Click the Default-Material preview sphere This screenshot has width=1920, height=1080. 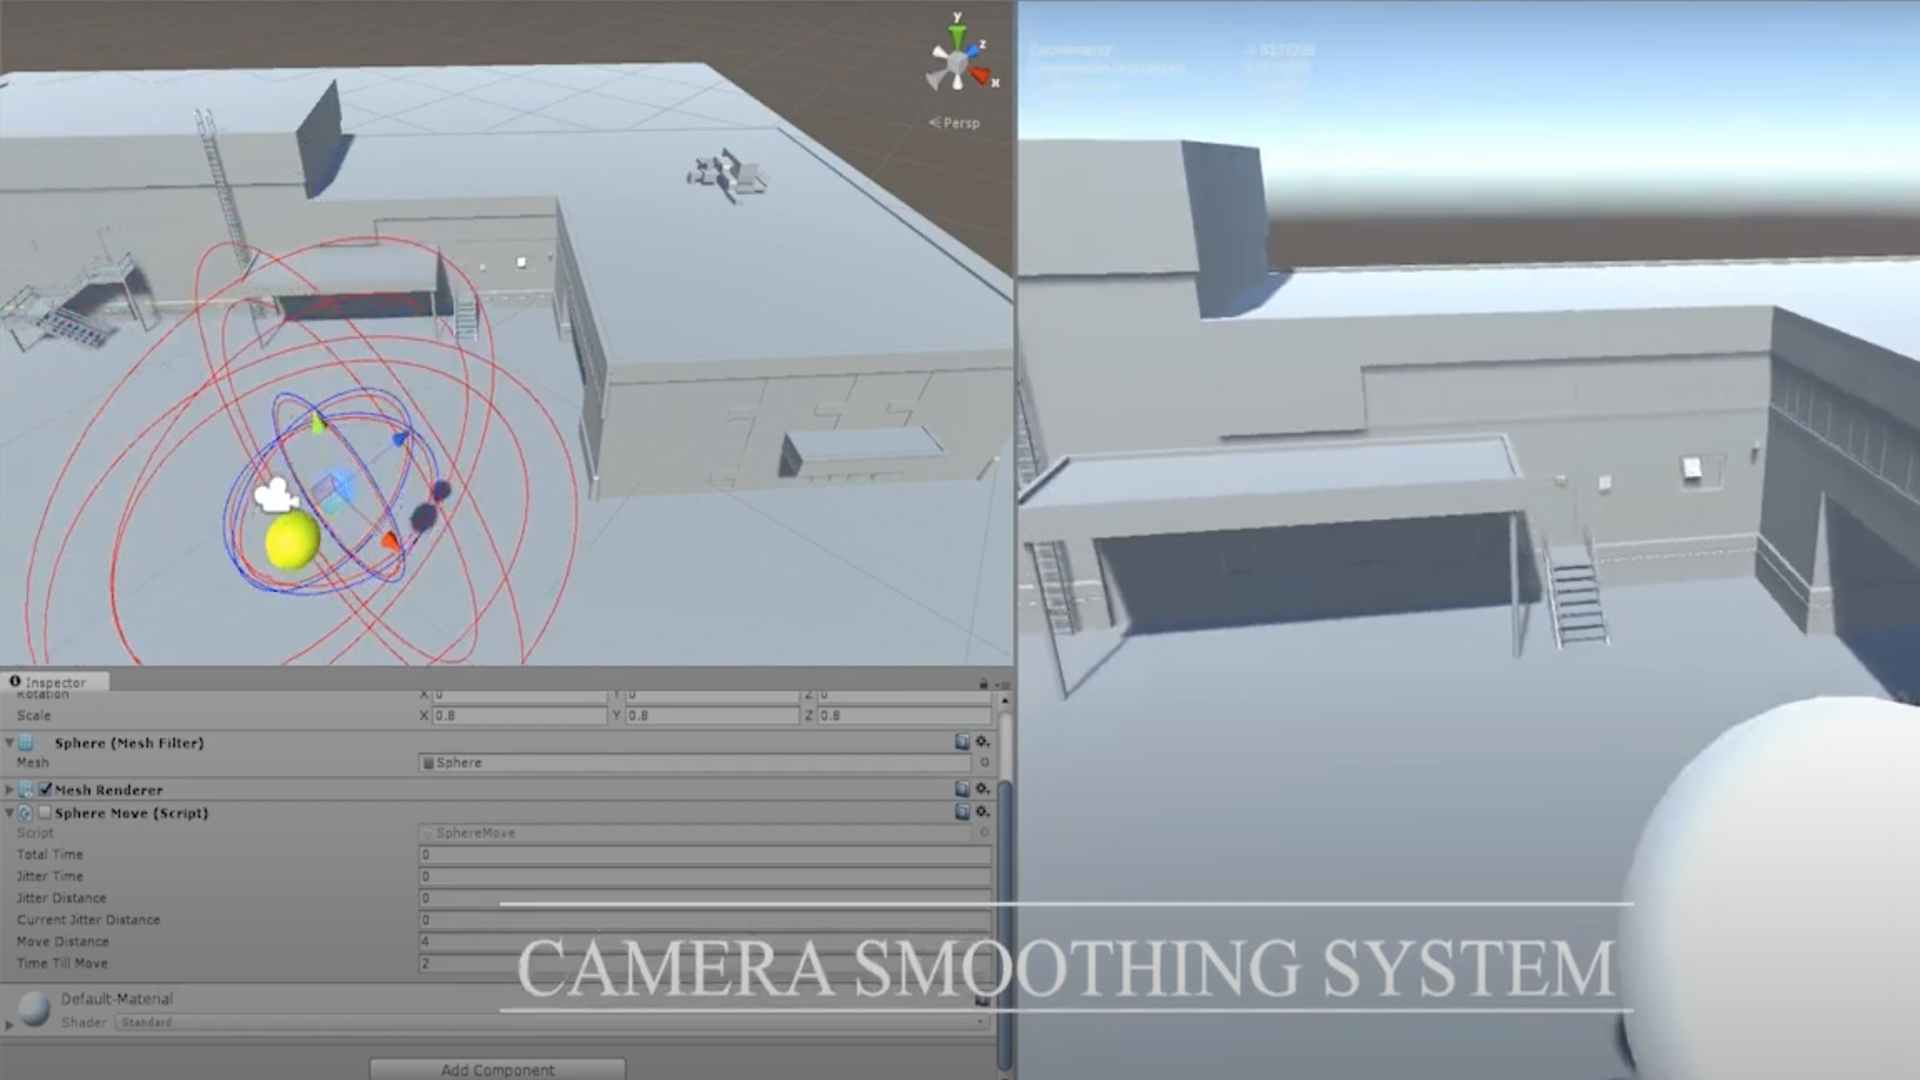tap(35, 1009)
